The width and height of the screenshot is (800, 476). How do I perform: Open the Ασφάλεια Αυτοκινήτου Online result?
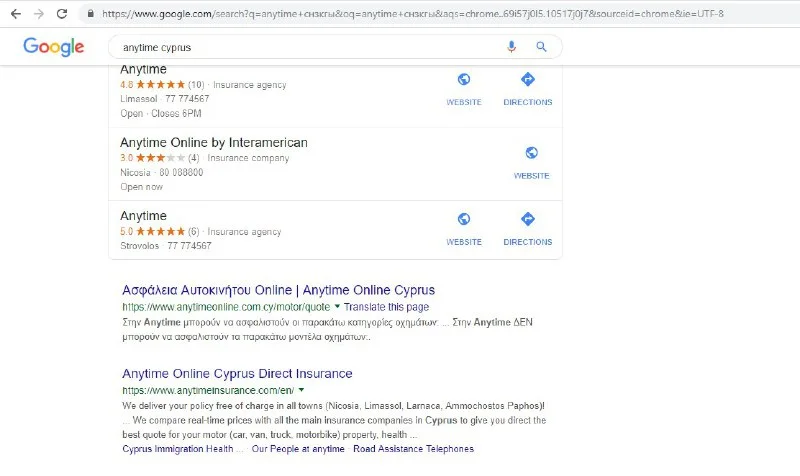[x=278, y=290]
